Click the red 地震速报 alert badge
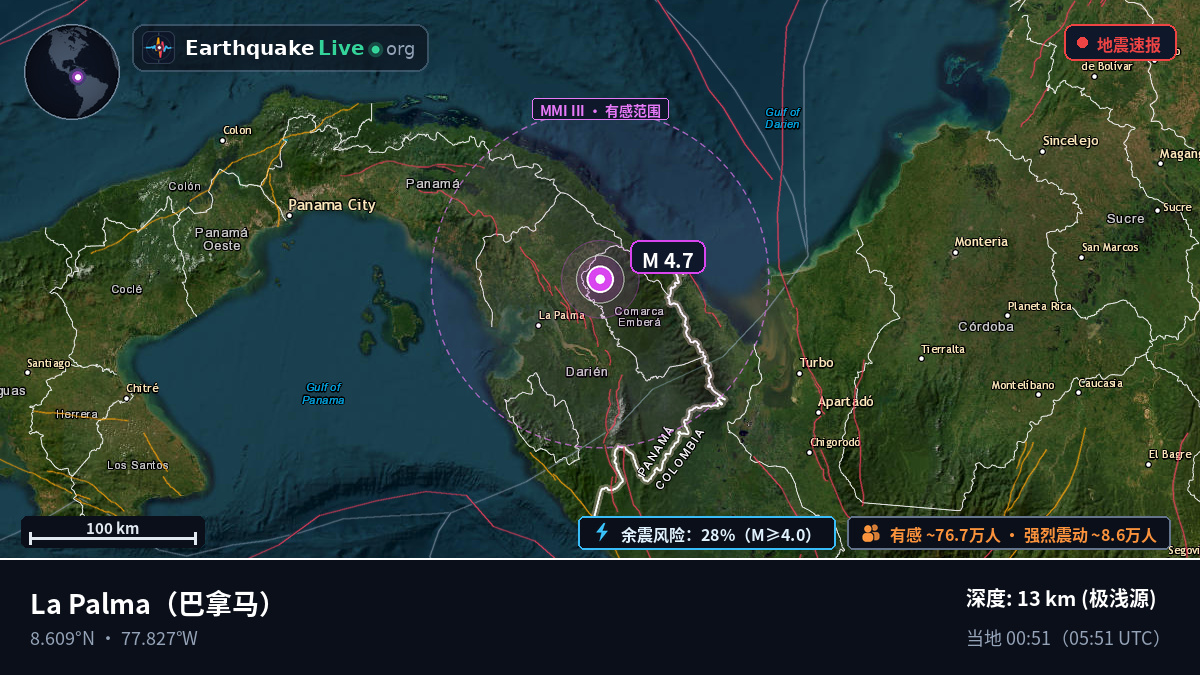 point(1120,43)
